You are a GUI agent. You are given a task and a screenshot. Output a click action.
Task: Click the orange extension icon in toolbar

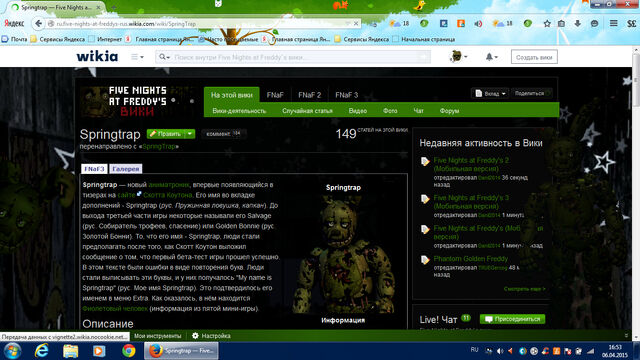pyautogui.click(x=461, y=24)
